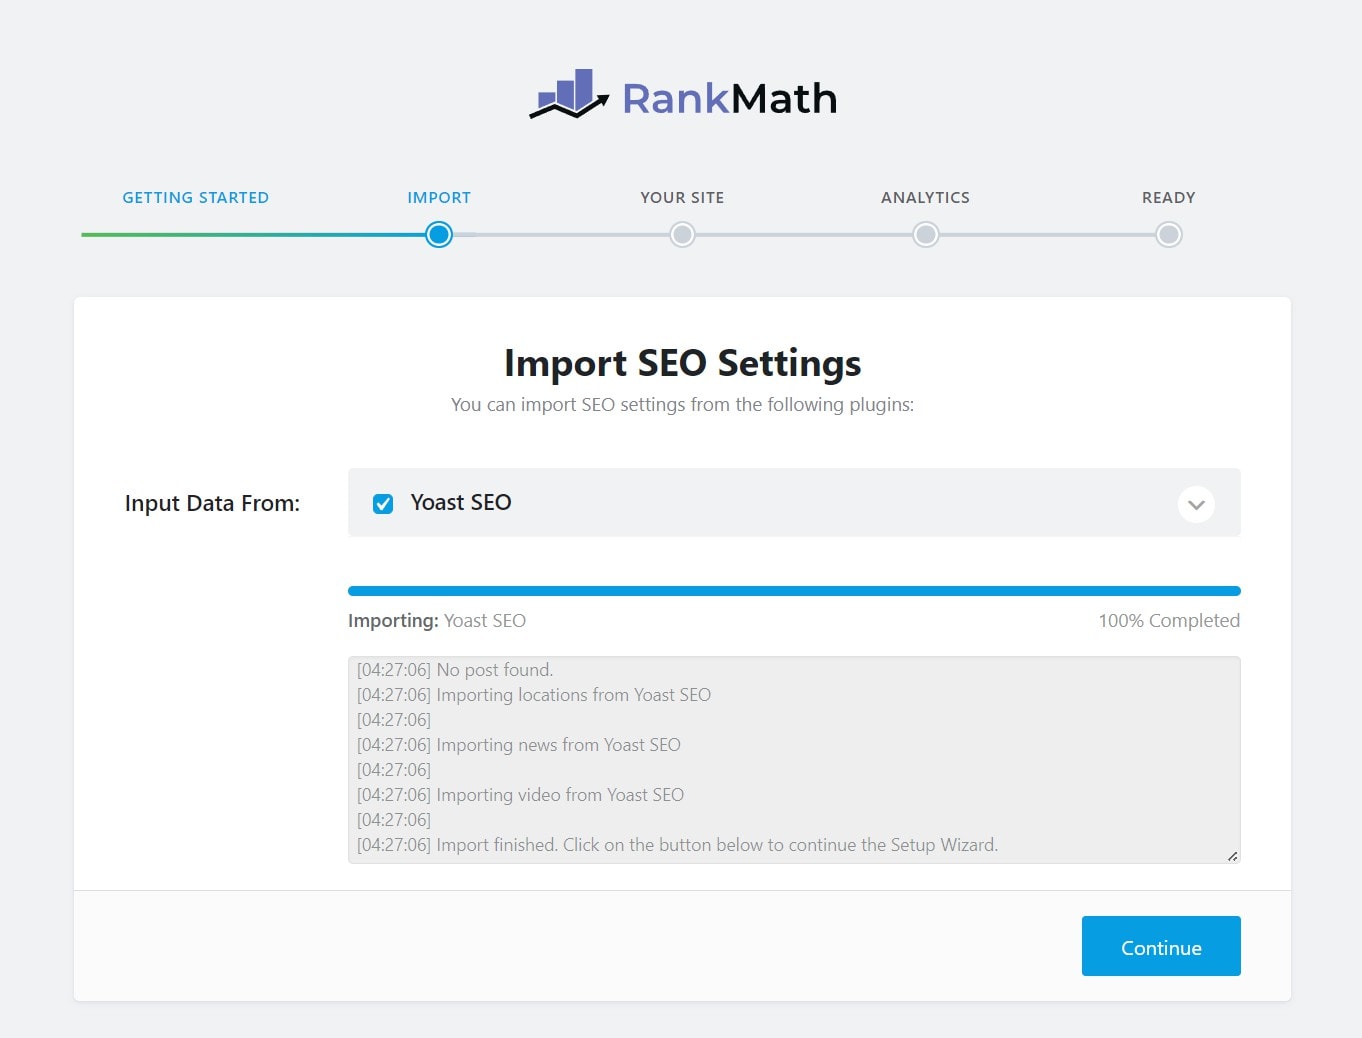
Task: Click the blue import progress bar
Action: point(794,591)
